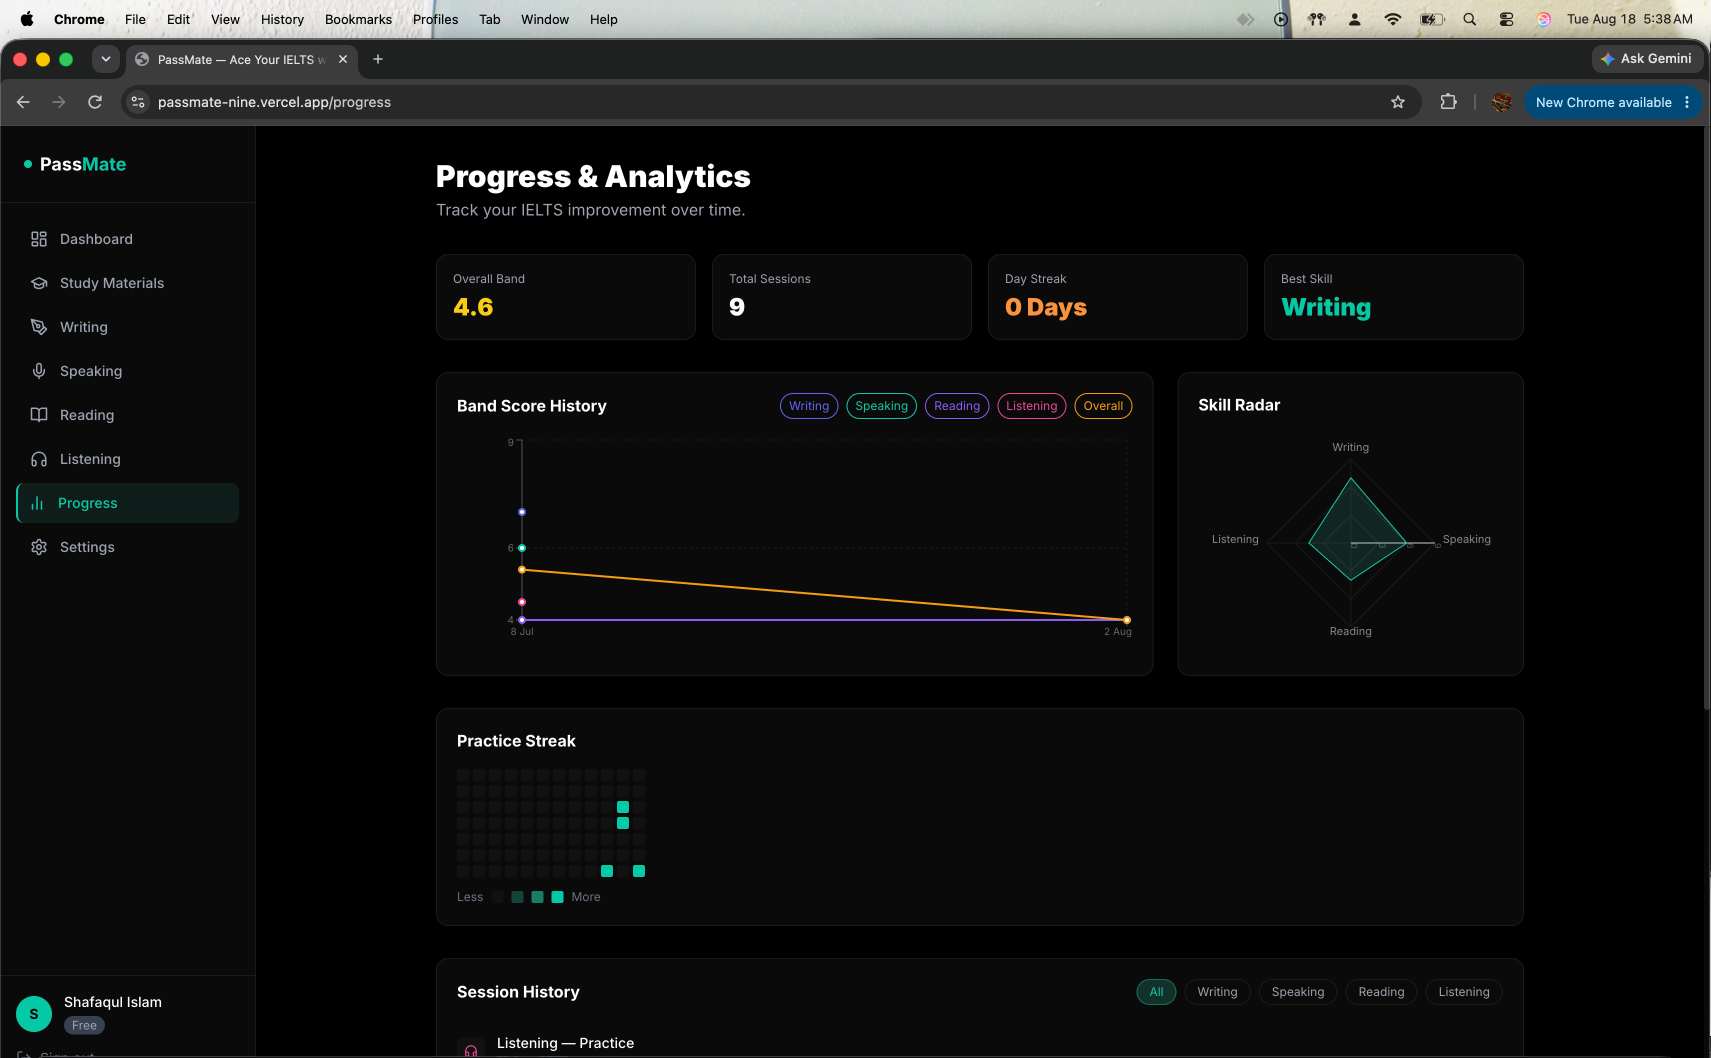Screen dimensions: 1711x1058
Task: Click the Study Materials graduation cap icon
Action: point(39,283)
